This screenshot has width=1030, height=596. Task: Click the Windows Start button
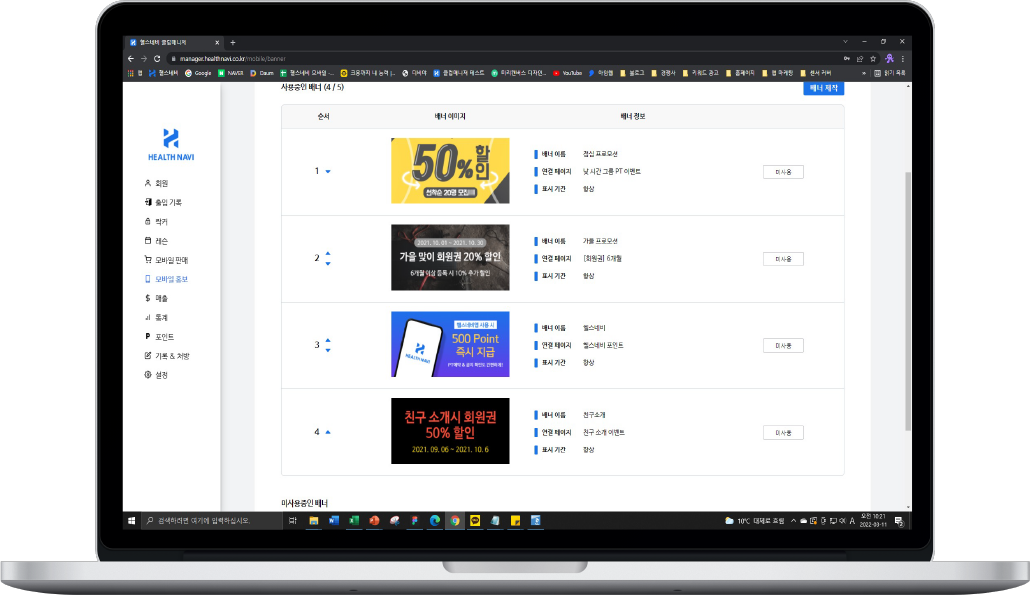(x=131, y=521)
